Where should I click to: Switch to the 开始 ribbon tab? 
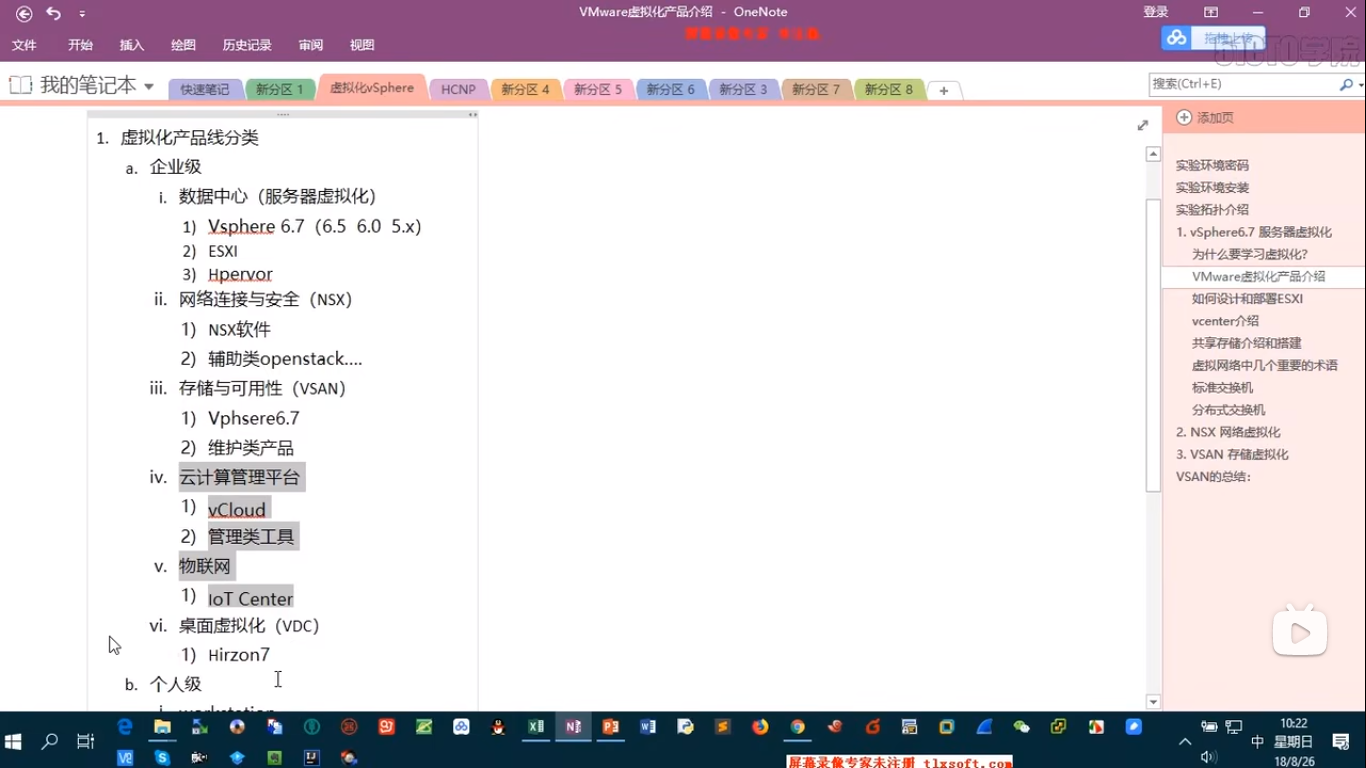(80, 45)
